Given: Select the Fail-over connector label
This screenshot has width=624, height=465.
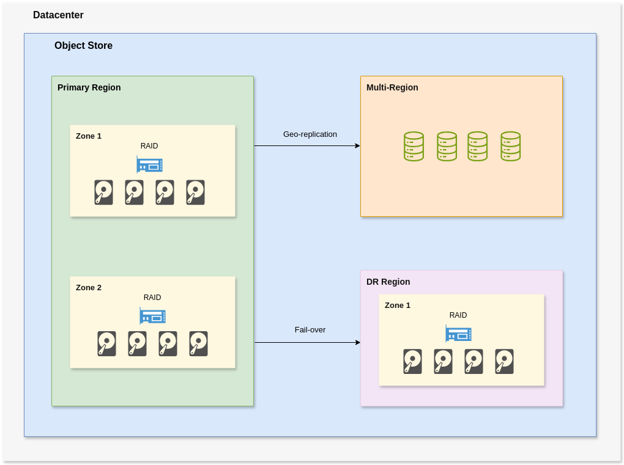Looking at the screenshot, I should click(x=310, y=330).
